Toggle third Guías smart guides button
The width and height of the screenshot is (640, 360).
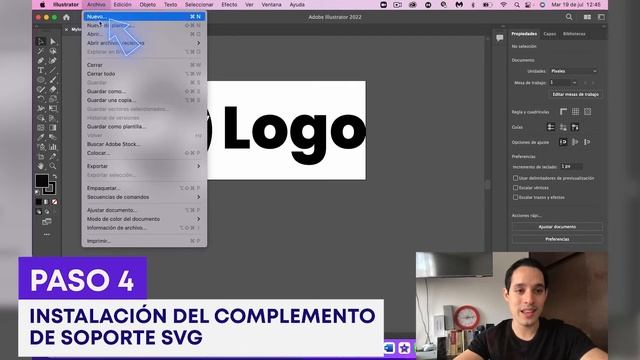[x=575, y=127]
